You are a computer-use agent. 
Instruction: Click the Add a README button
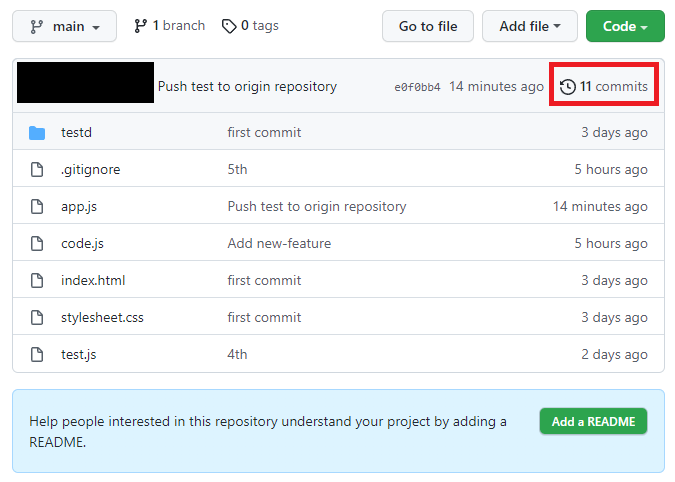click(x=593, y=421)
